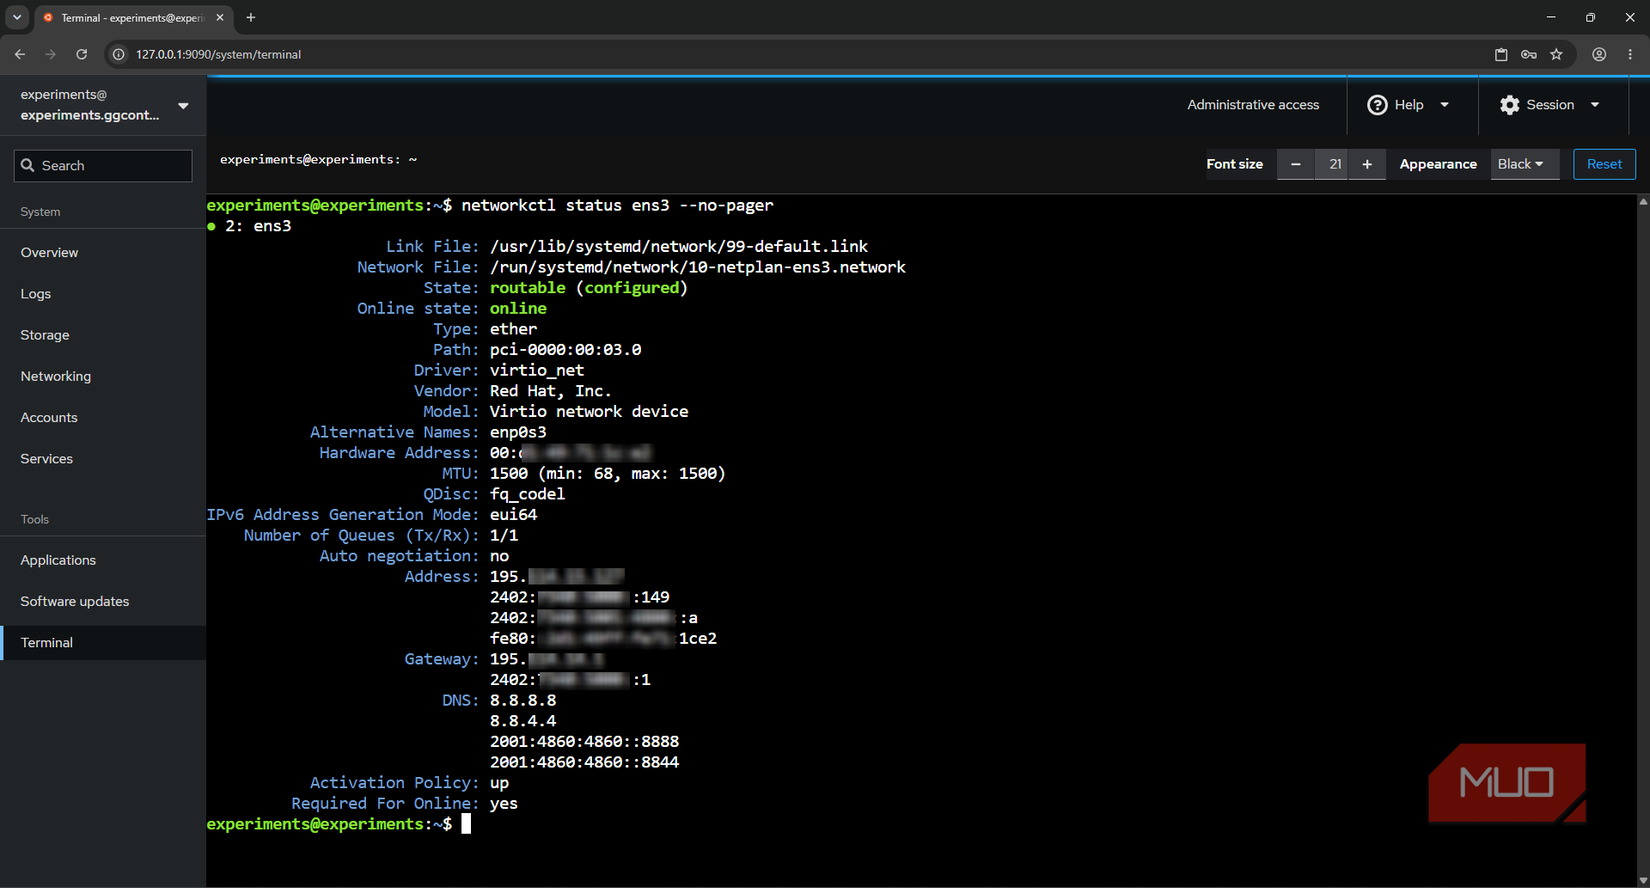The height and width of the screenshot is (888, 1650).
Task: Click the 2001:4860:4860::8844 address
Action: [584, 762]
